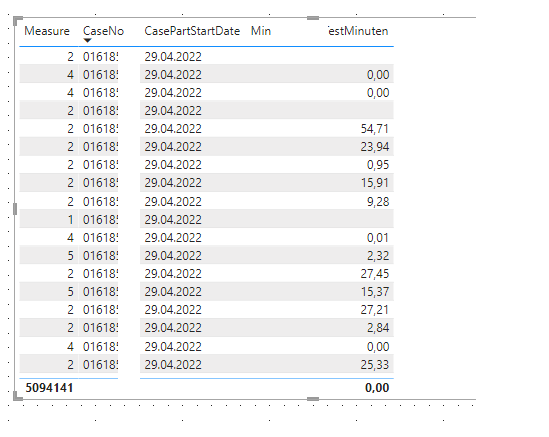Grab the top-left corner handle of the table visual
Viewport: 549px width, 437px height.
[18, 21]
